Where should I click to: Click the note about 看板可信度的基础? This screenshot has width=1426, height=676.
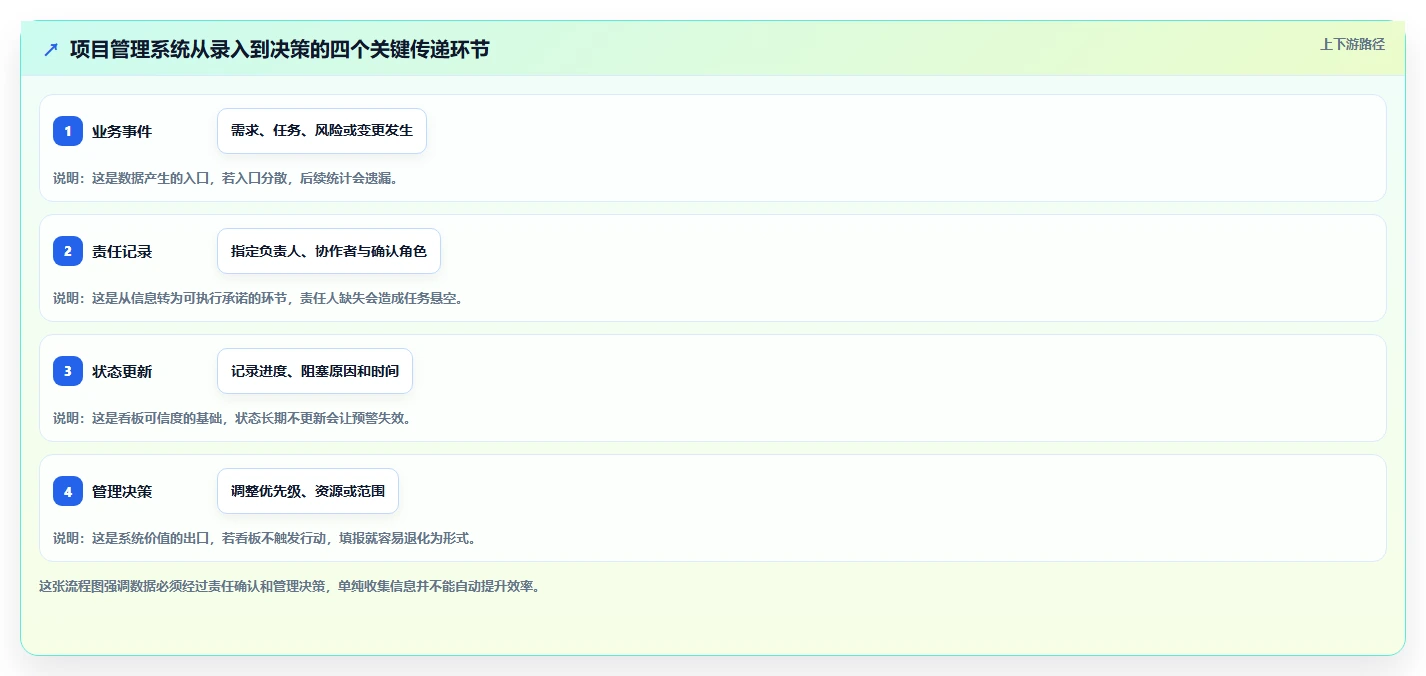232,418
